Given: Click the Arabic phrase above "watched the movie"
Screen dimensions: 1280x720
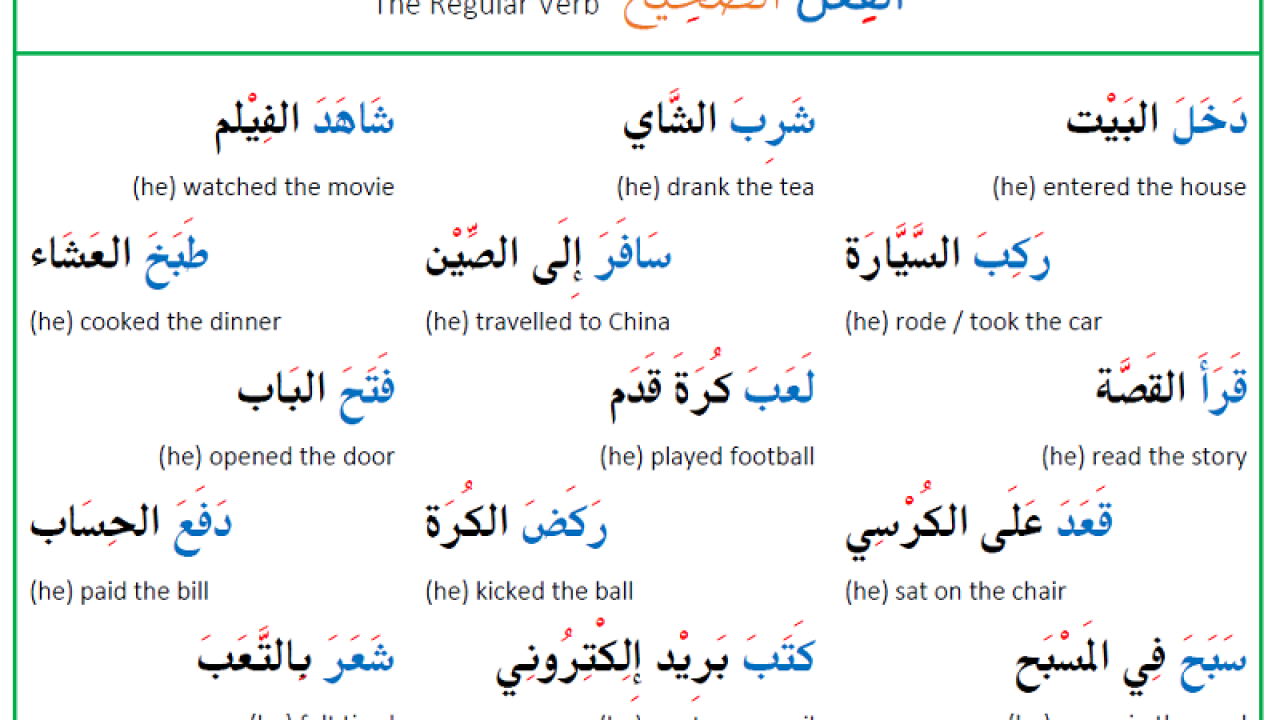Looking at the screenshot, I should point(305,126).
